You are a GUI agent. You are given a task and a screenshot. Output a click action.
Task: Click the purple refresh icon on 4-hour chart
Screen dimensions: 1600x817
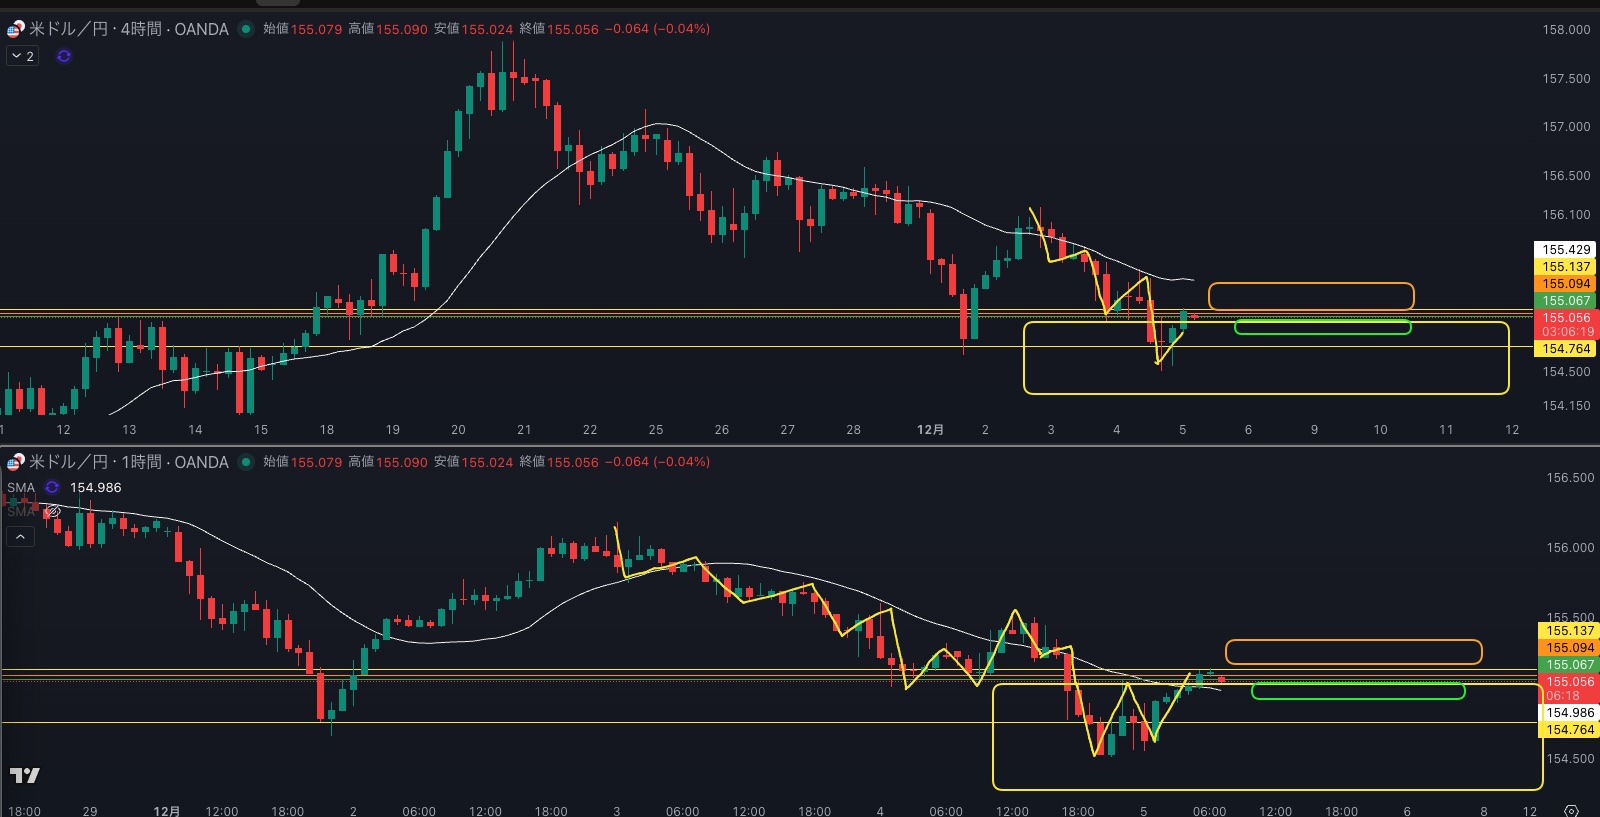[64, 56]
